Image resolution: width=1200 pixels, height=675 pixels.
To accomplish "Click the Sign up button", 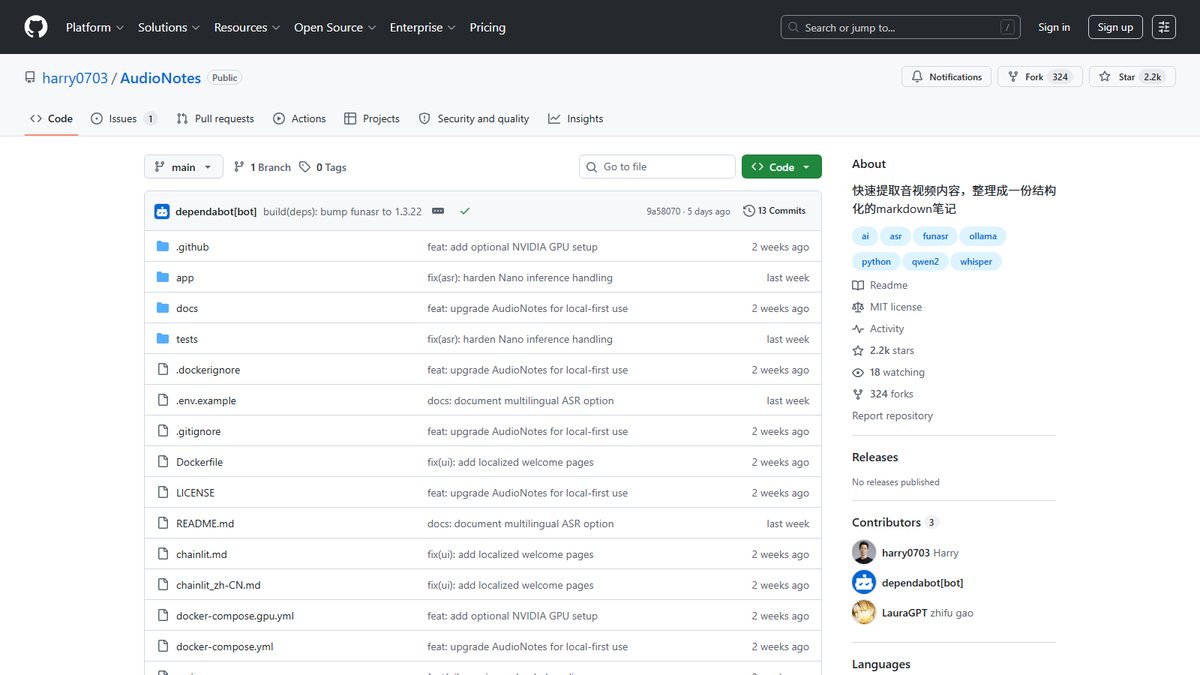I will point(1115,27).
